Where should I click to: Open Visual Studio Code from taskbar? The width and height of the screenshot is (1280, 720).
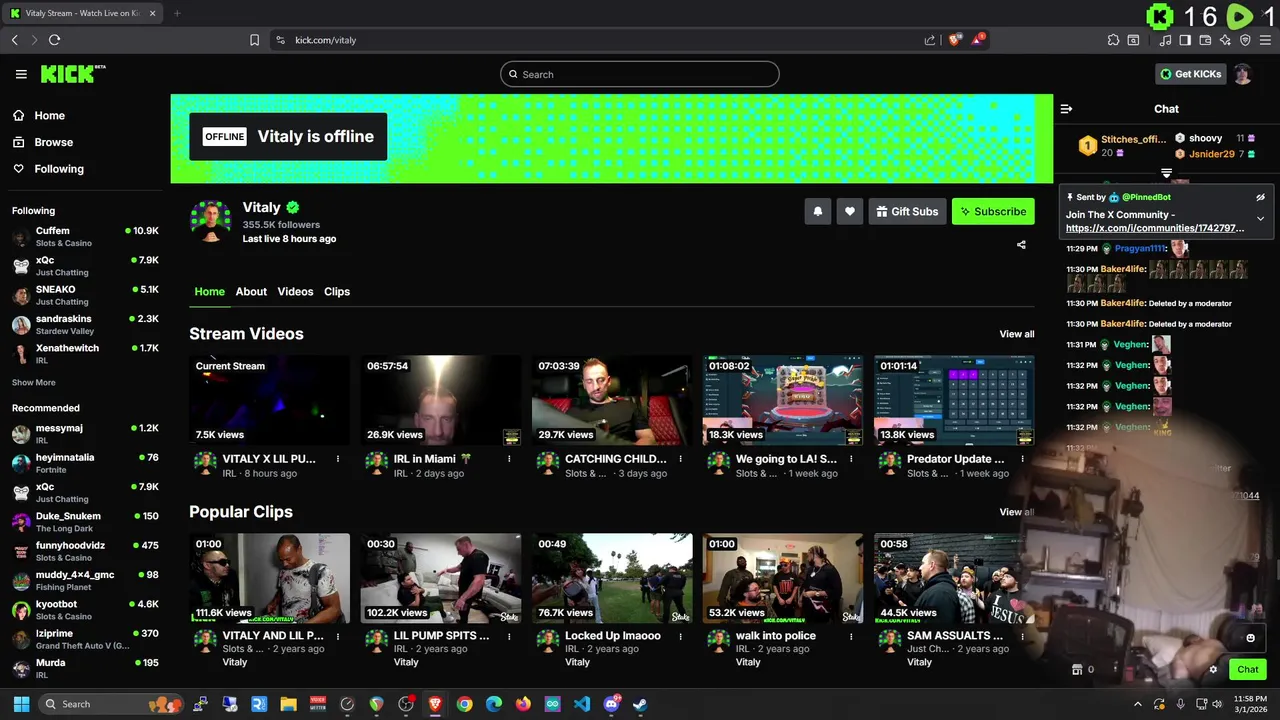pos(582,704)
